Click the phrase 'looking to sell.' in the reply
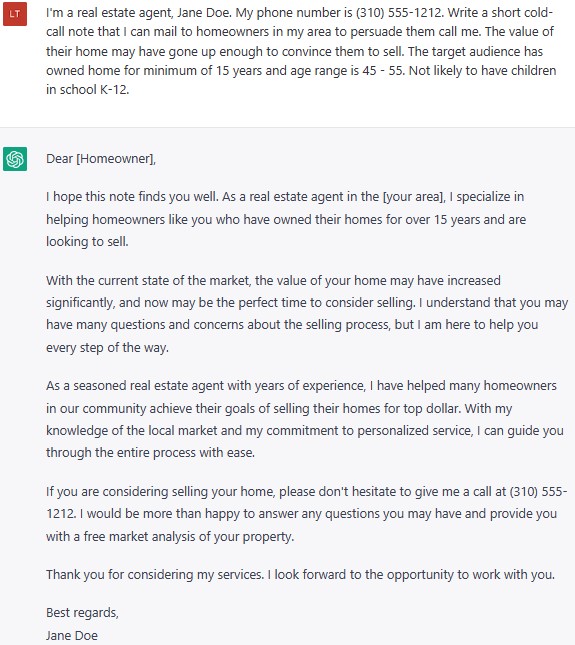 [x=87, y=241]
